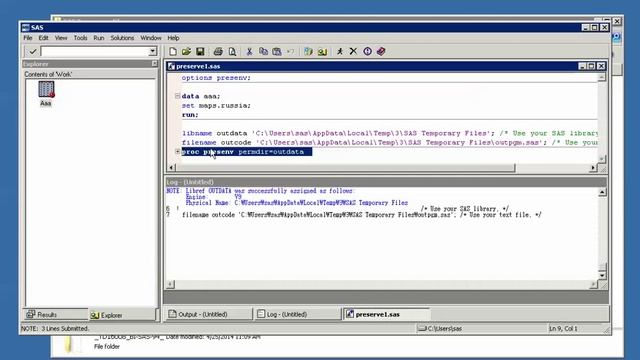This screenshot has width=640, height=360.
Task: Minimize the preserve1.sas editor window
Action: click(x=582, y=66)
